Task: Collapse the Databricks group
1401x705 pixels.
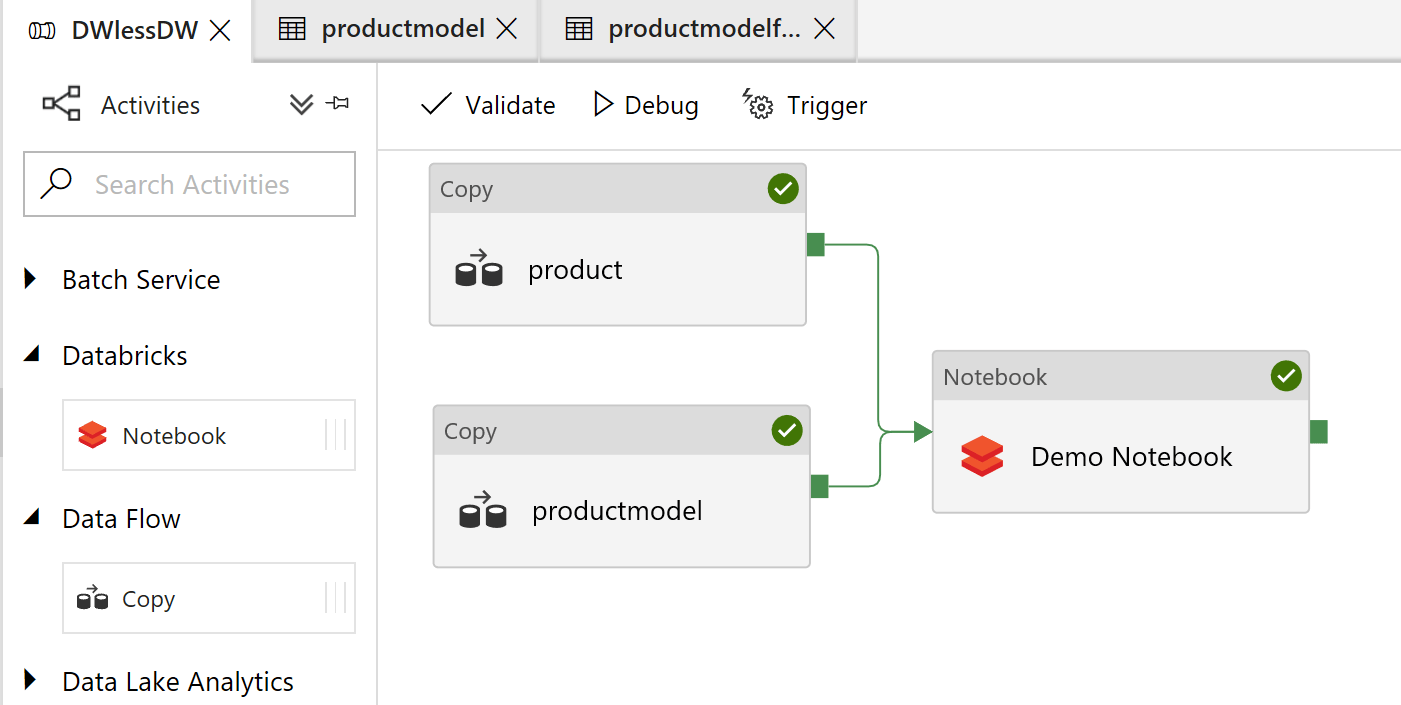Action: (x=32, y=354)
